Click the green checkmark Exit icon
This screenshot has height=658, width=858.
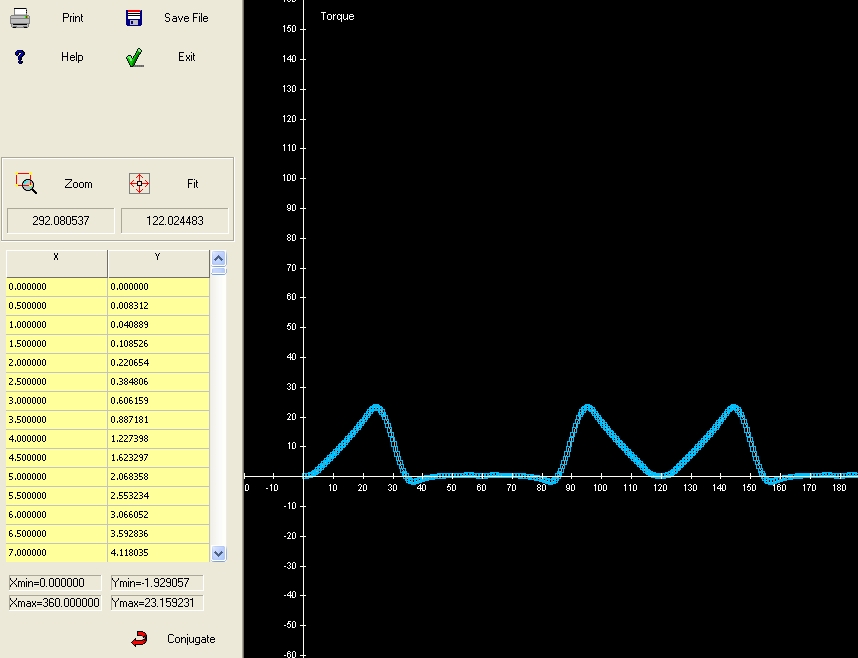[x=135, y=57]
